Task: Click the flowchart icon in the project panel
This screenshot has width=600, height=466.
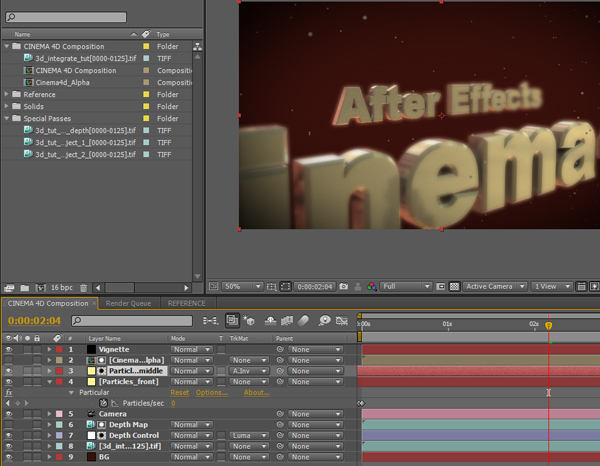Action: coord(197,47)
